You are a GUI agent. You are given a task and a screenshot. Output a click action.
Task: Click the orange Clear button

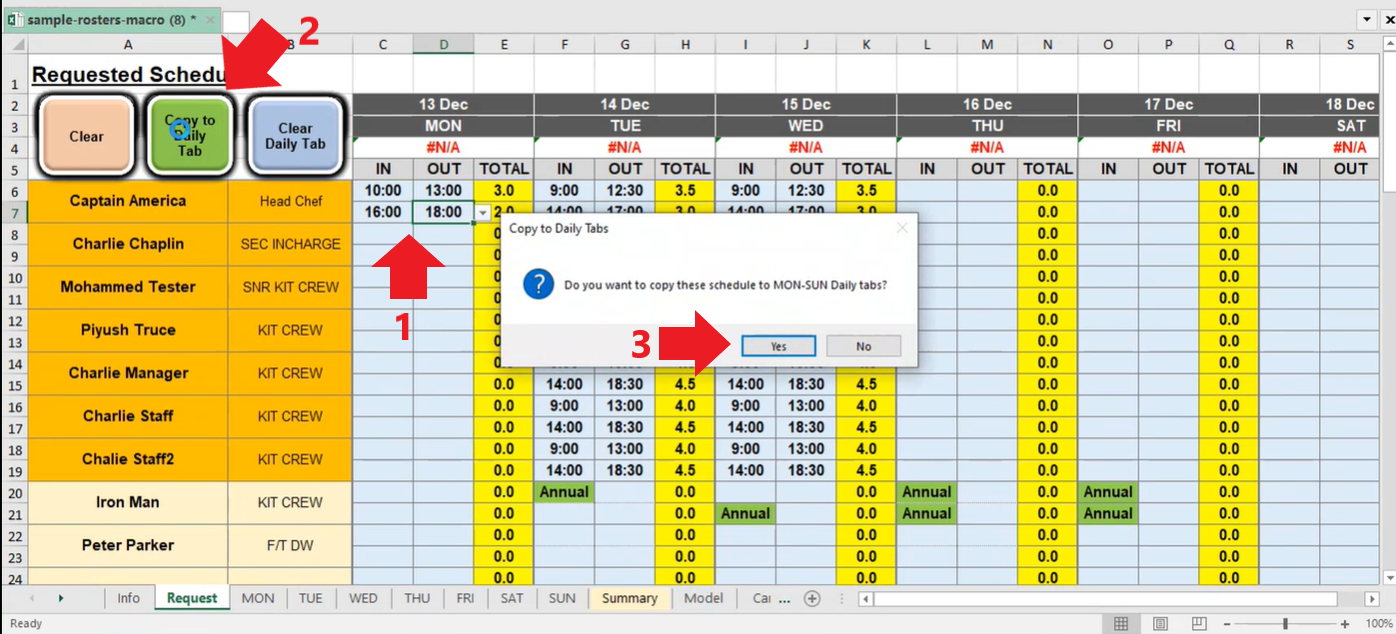86,136
